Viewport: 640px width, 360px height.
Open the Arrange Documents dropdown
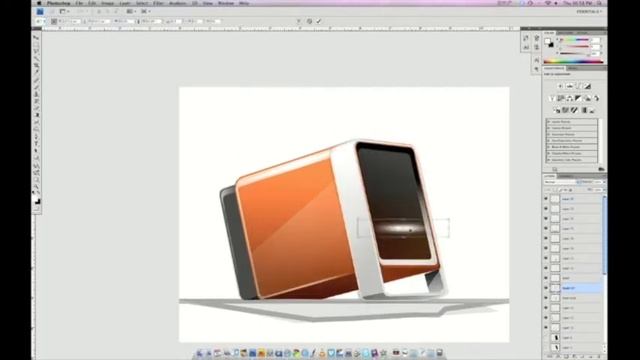131,11
